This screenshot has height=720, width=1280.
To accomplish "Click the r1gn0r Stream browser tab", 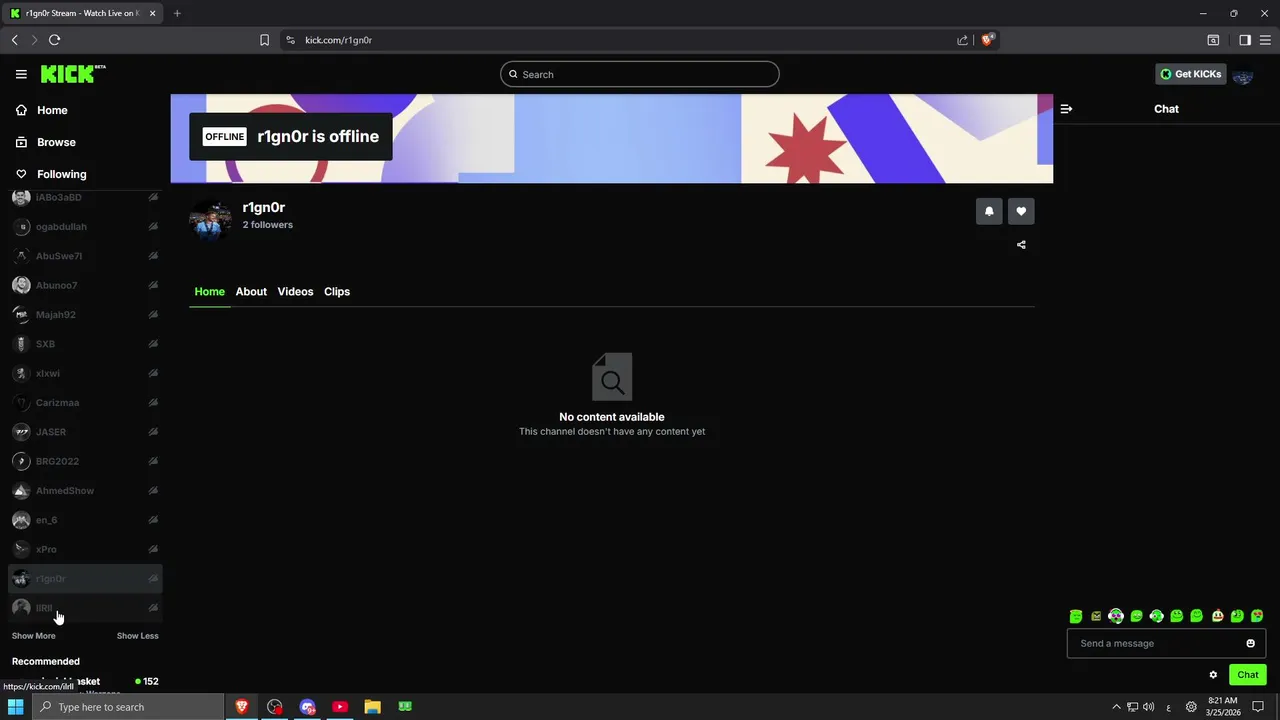I will click(x=84, y=13).
